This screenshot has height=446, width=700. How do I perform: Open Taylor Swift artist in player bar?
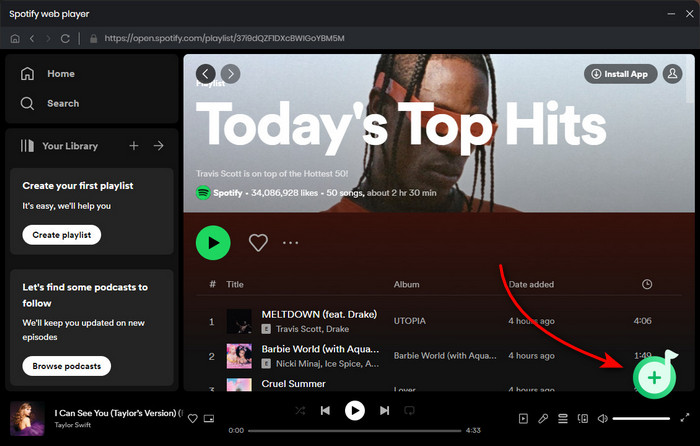(72, 425)
